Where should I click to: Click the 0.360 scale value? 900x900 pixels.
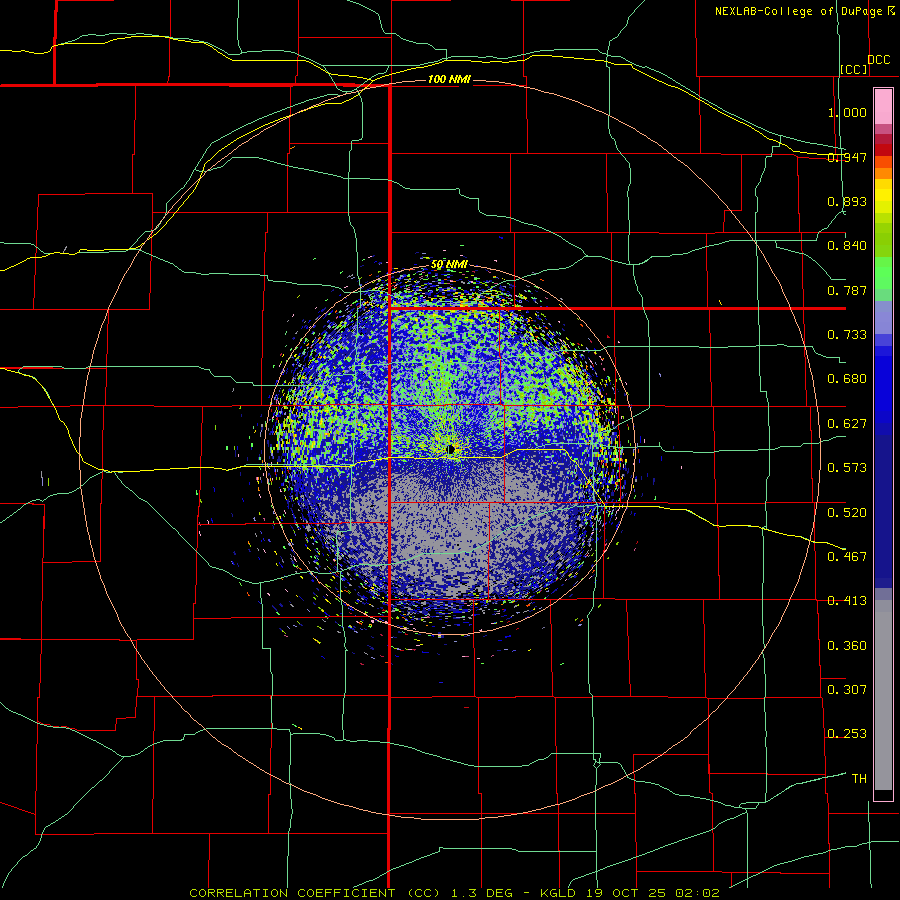pyautogui.click(x=847, y=646)
